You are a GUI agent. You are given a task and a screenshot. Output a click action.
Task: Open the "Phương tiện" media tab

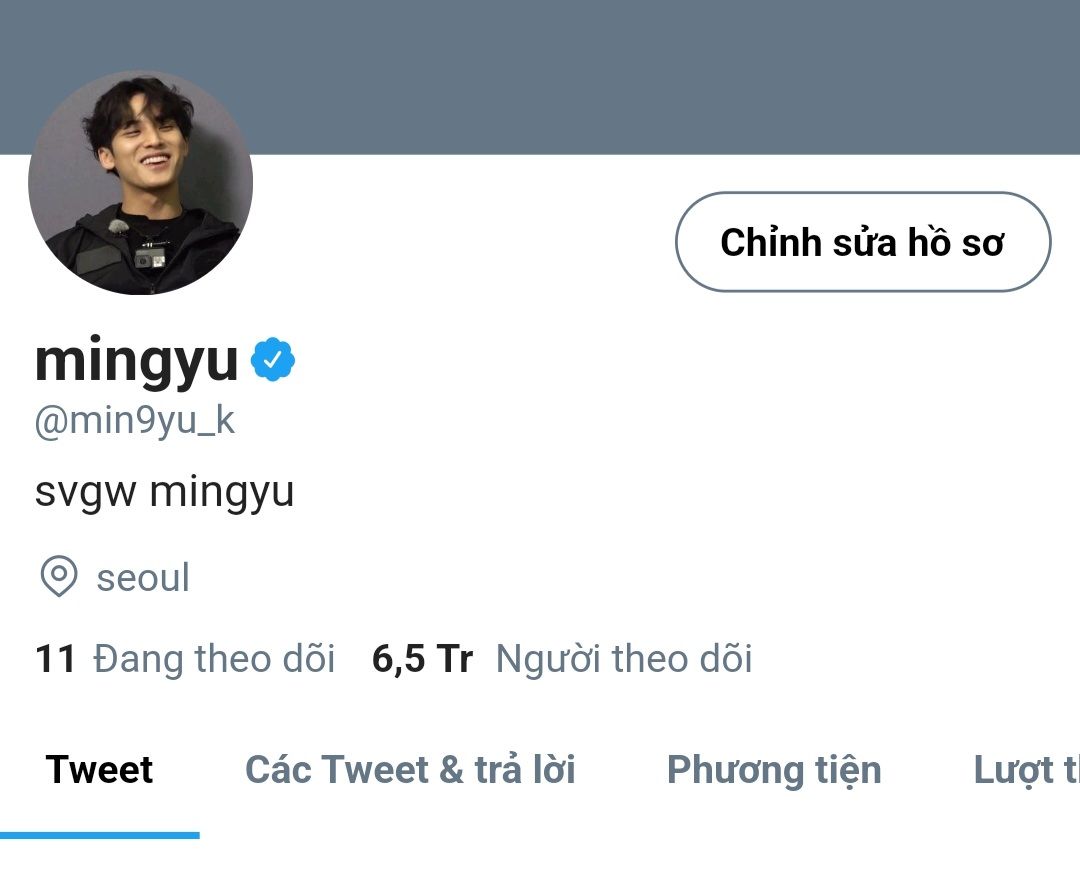[x=774, y=770]
